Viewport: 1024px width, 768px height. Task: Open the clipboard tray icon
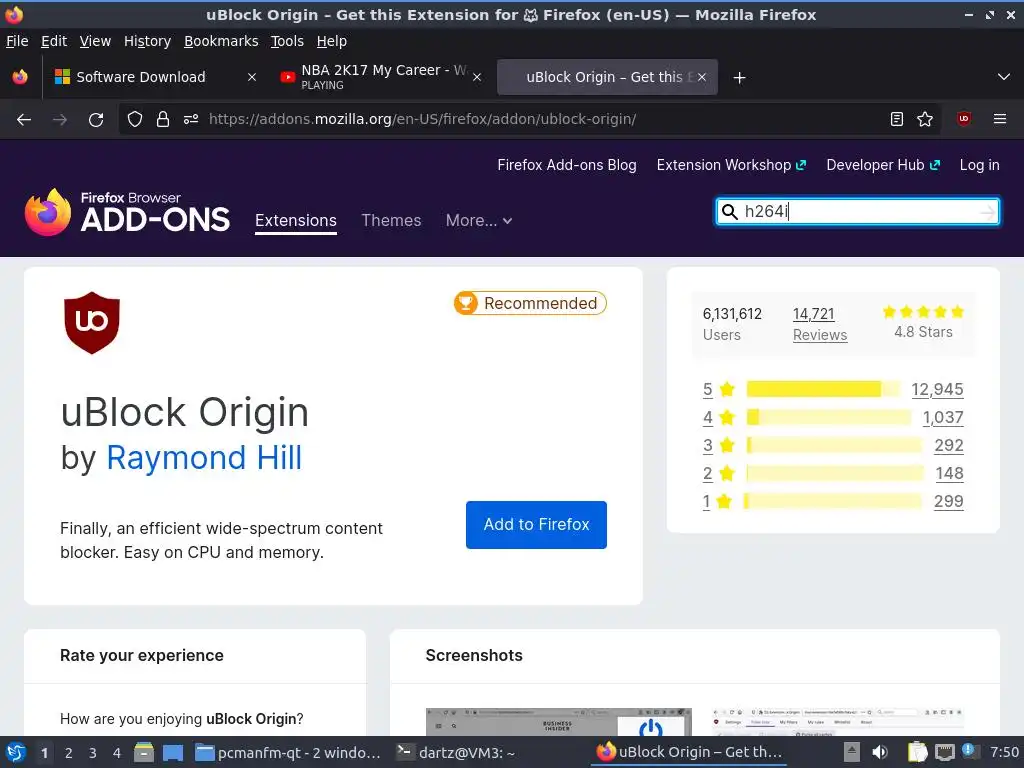(x=917, y=752)
